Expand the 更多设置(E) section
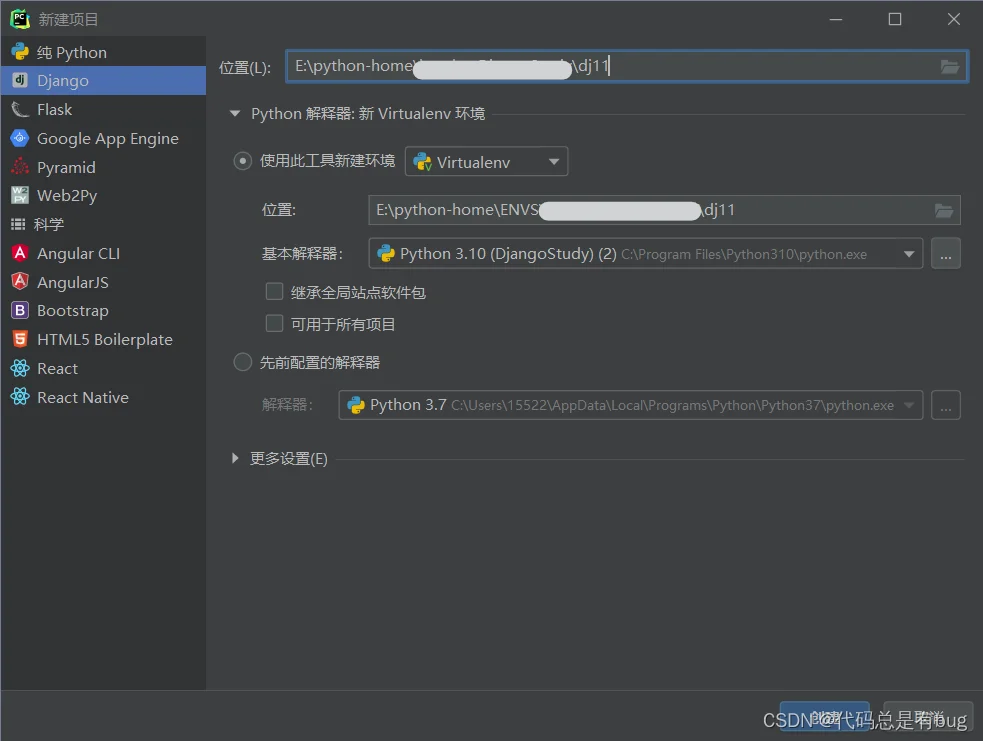983x741 pixels. click(x=235, y=458)
